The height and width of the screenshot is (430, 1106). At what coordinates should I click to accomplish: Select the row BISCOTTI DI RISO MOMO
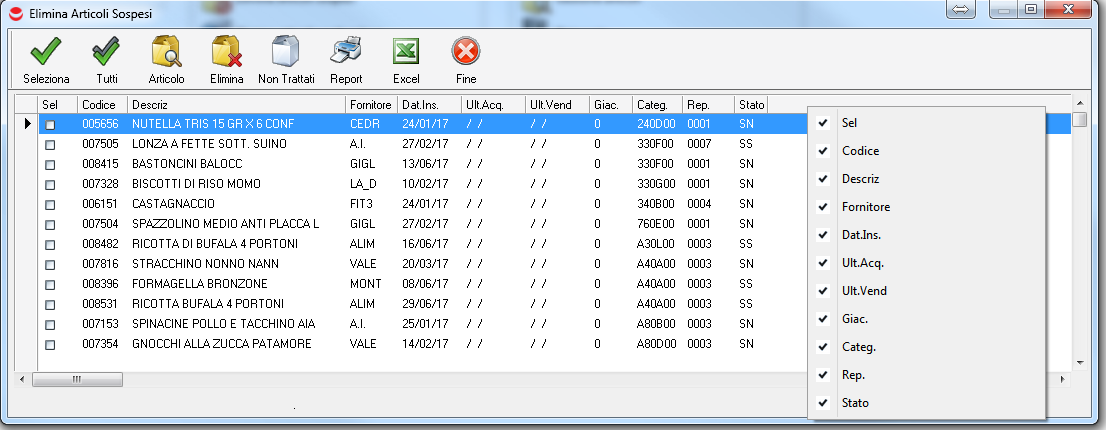196,184
